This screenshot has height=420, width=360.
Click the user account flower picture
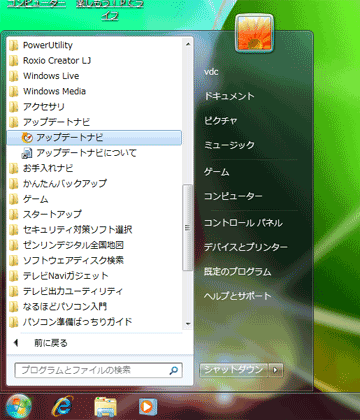254,34
